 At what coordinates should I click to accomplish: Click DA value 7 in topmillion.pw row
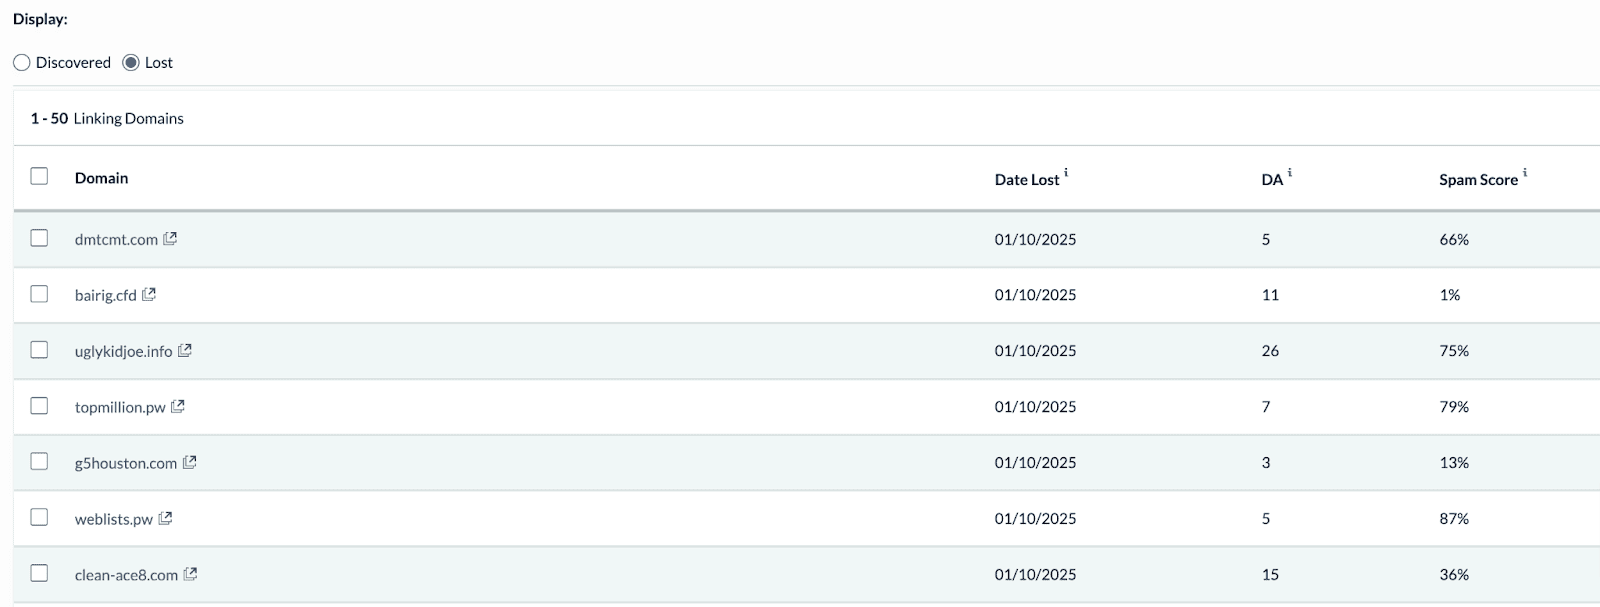pyautogui.click(x=1266, y=408)
